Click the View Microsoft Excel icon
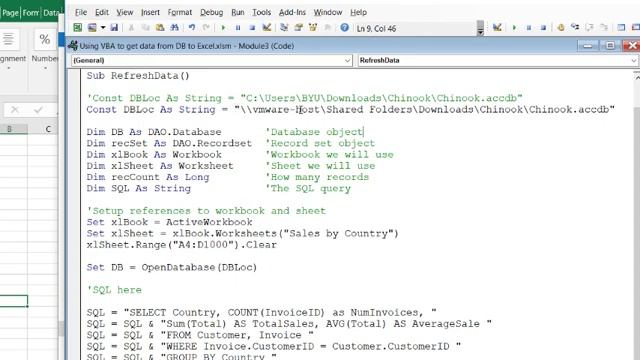 [x=77, y=28]
